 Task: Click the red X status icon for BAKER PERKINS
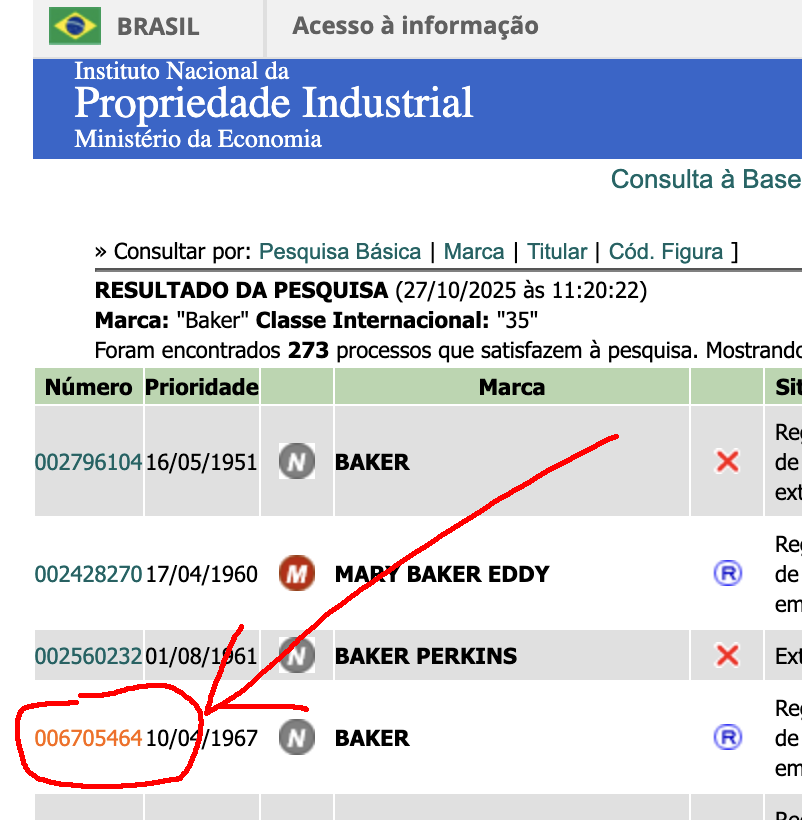(x=727, y=655)
